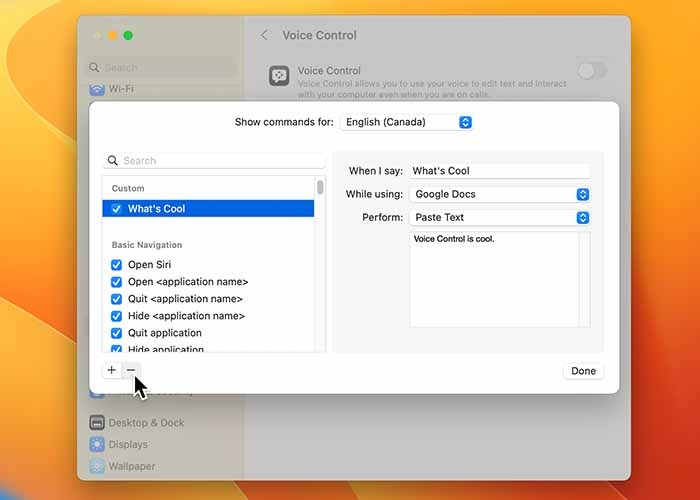The height and width of the screenshot is (500, 700).
Task: Click the Custom section header
Action: [128, 188]
